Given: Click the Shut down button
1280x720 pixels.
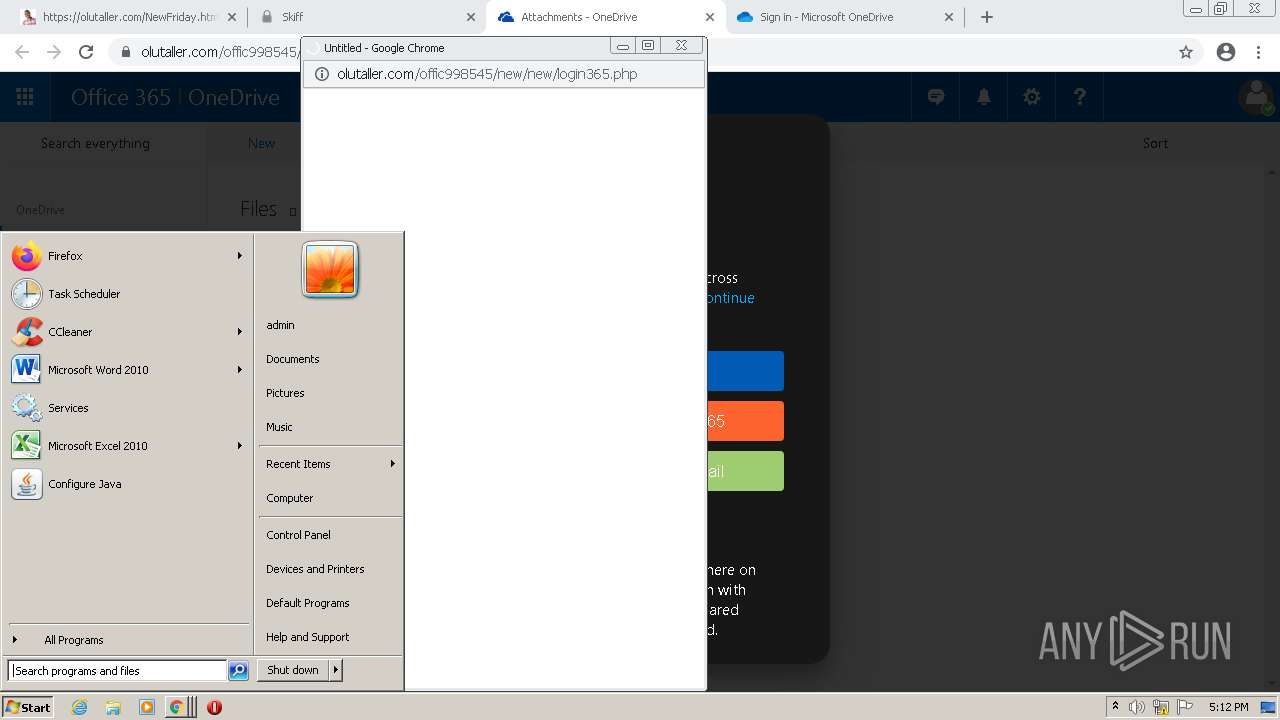Looking at the screenshot, I should tap(293, 670).
